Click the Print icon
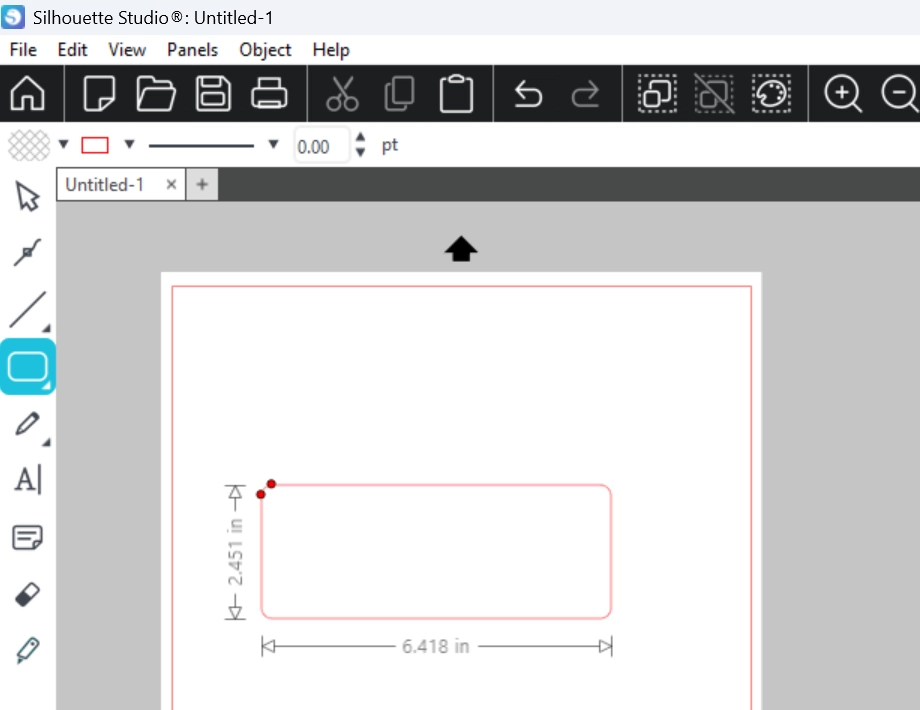 pyautogui.click(x=270, y=94)
